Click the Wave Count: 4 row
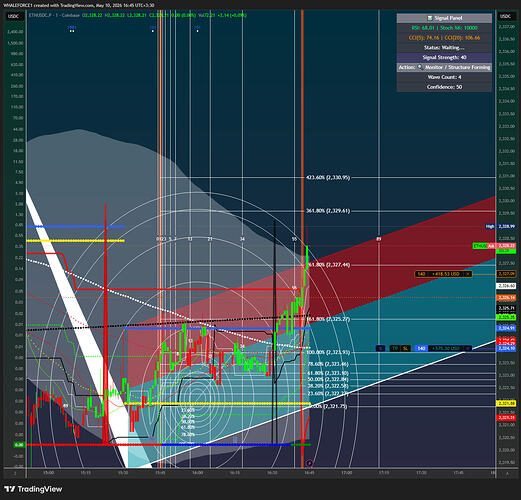Screen dimensions: 521x500 444,77
